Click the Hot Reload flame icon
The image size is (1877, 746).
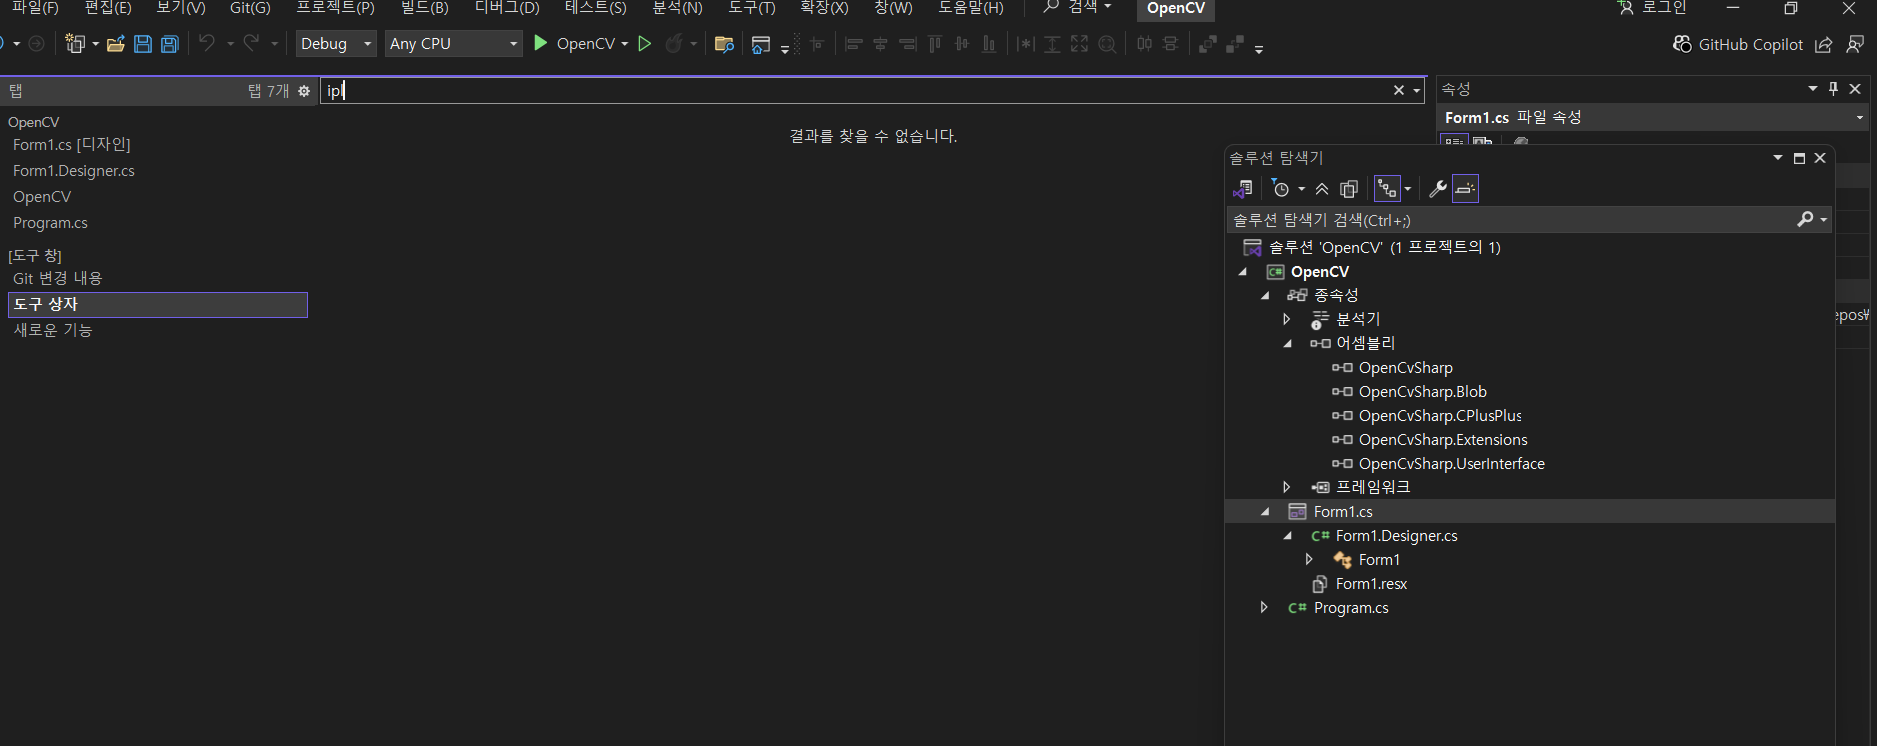[675, 44]
